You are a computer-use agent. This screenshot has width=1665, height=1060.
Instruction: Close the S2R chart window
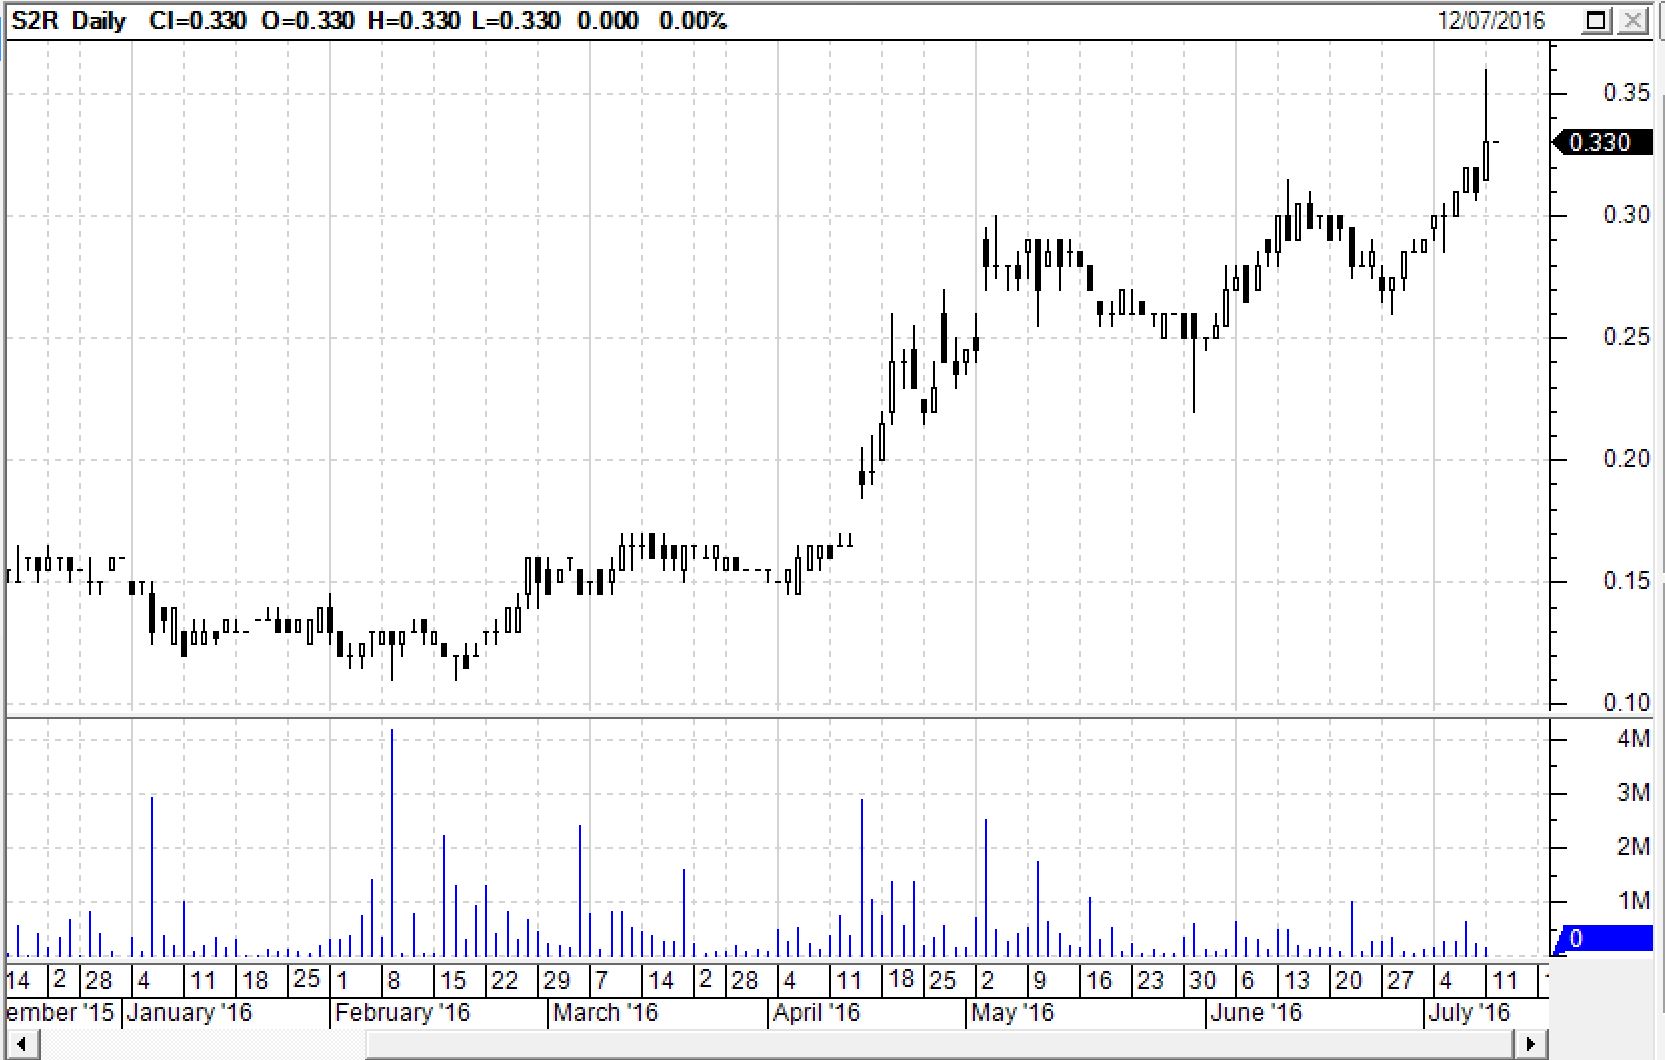click(1633, 20)
